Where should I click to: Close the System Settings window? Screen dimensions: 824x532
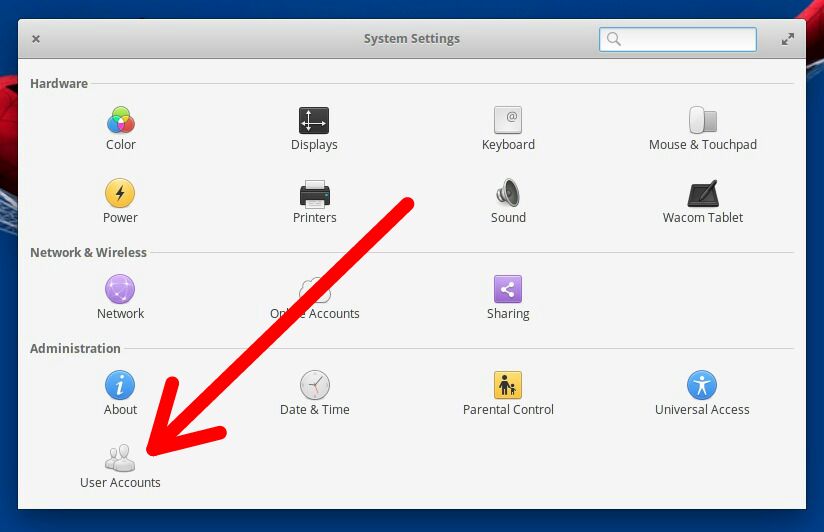click(x=36, y=39)
